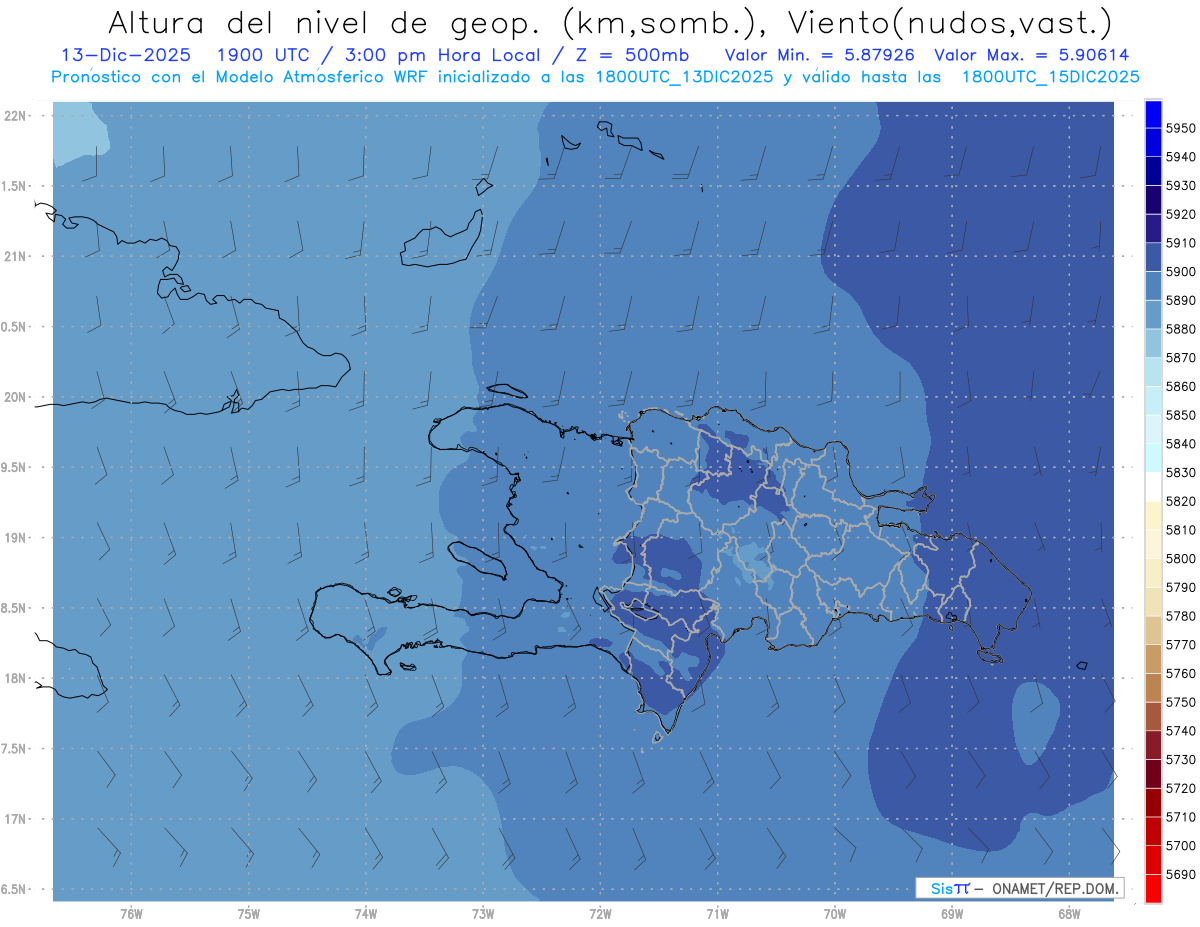
Task: Click the '5870' legend value
Action: 1181,358
